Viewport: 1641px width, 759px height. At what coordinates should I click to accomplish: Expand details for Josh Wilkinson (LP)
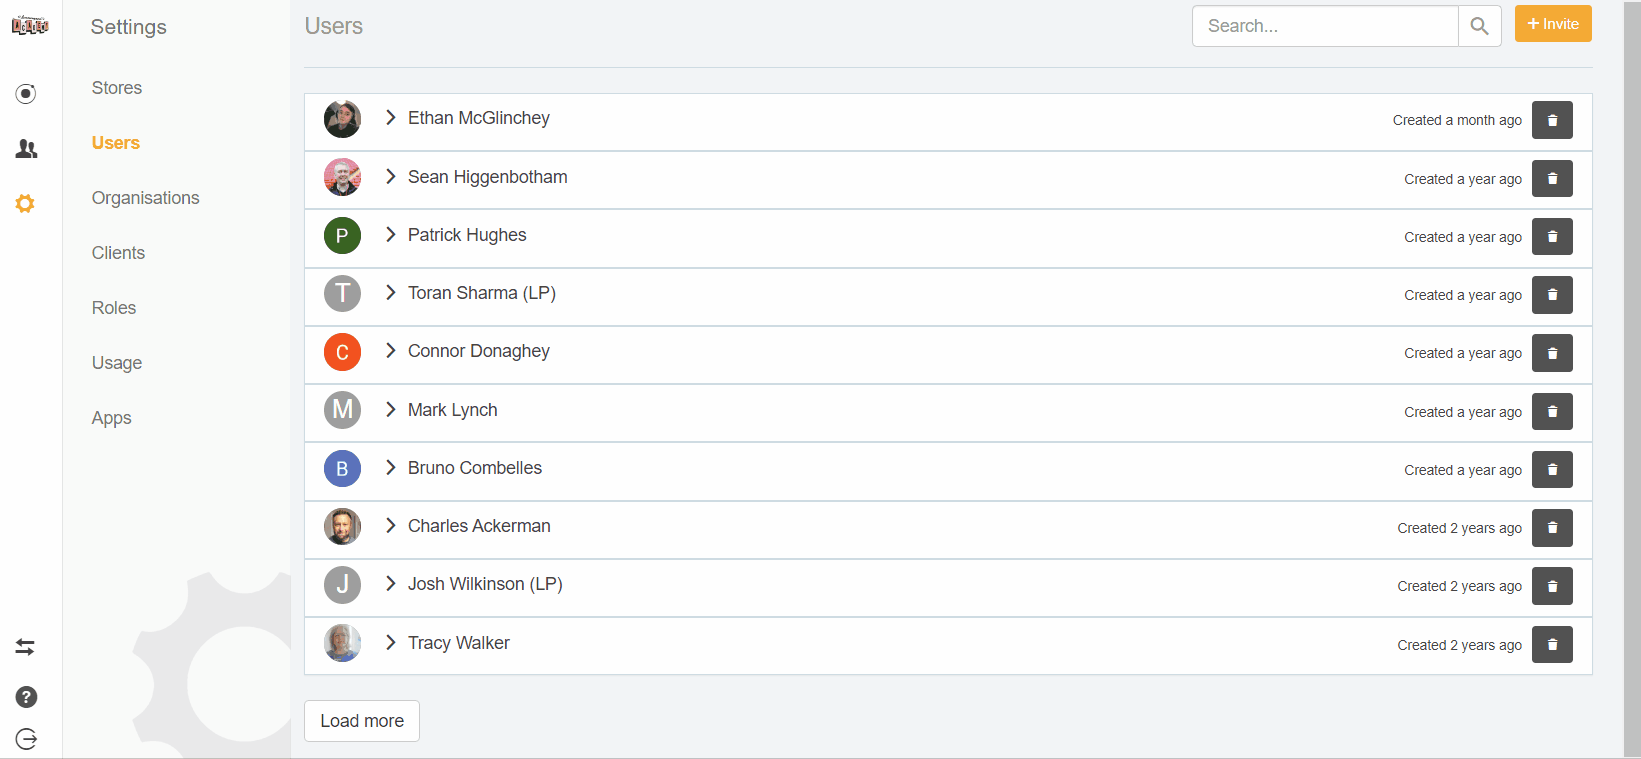(x=390, y=584)
